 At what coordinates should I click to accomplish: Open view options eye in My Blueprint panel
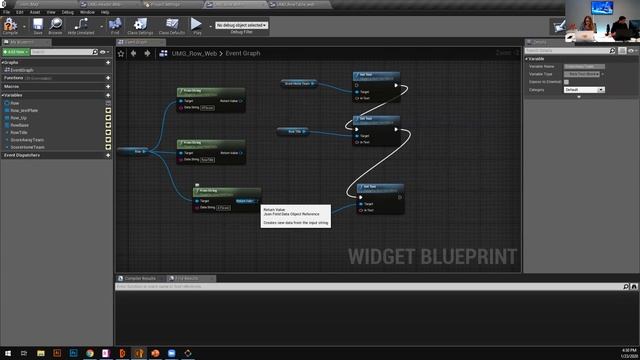tap(104, 52)
